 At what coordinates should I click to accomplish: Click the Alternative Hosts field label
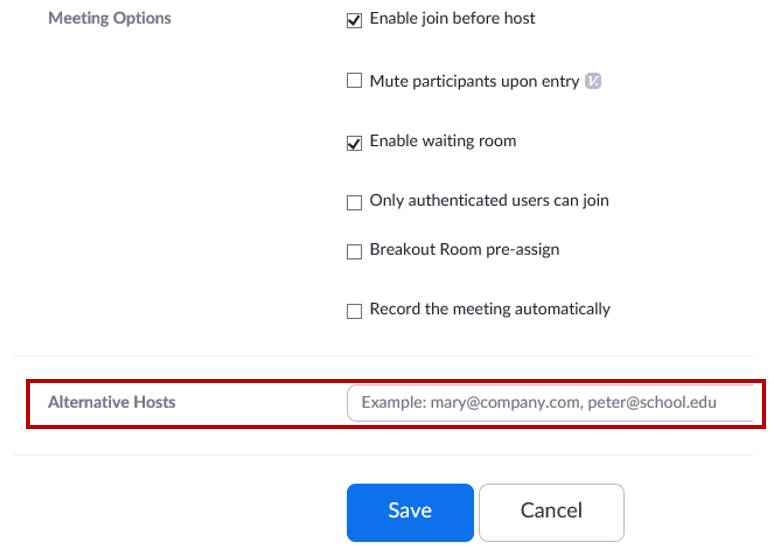(x=112, y=402)
